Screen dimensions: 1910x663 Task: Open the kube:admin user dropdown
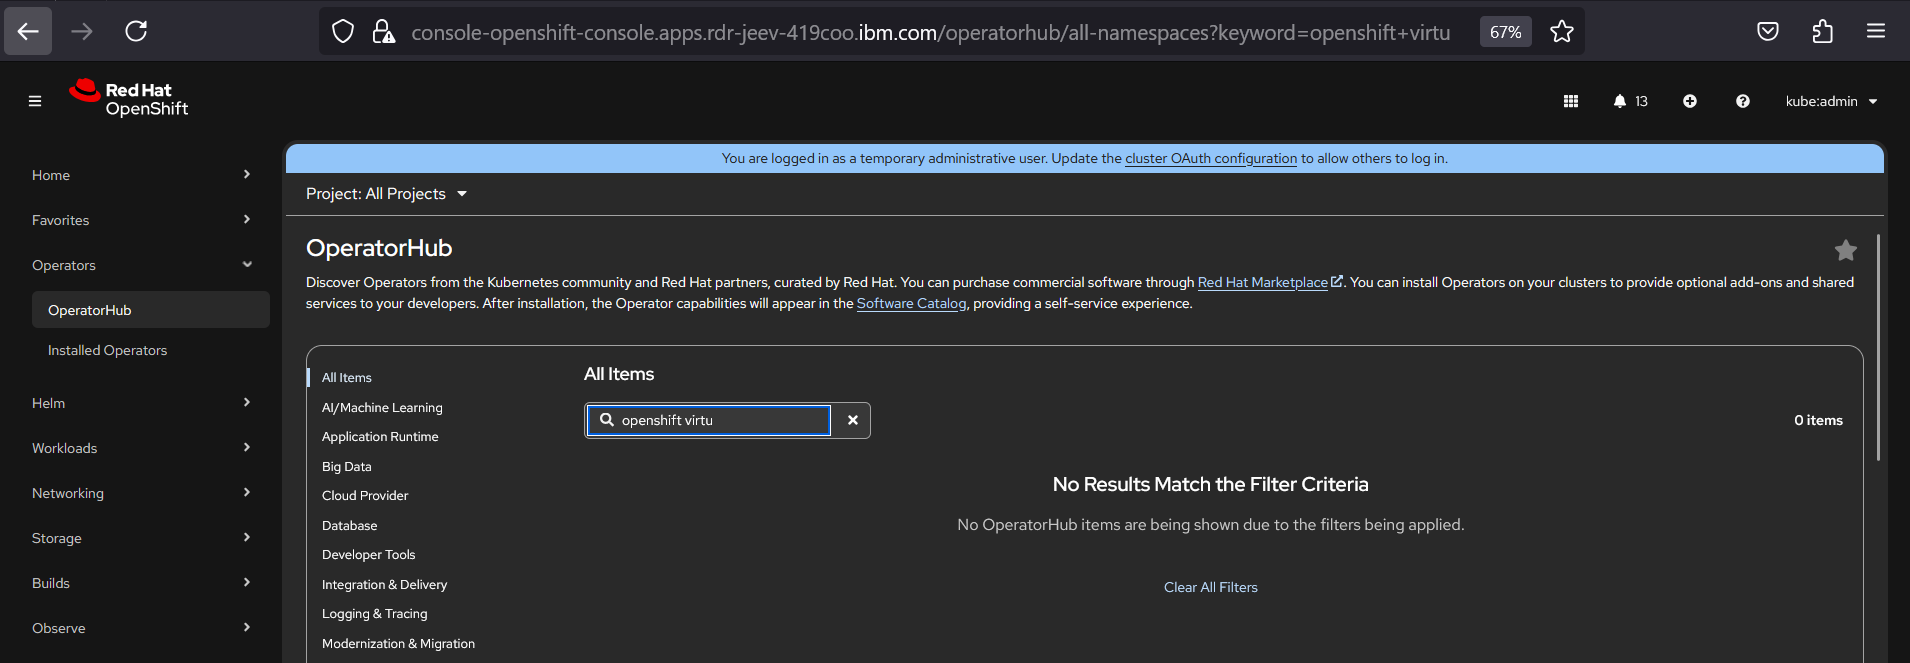[x=1831, y=101]
